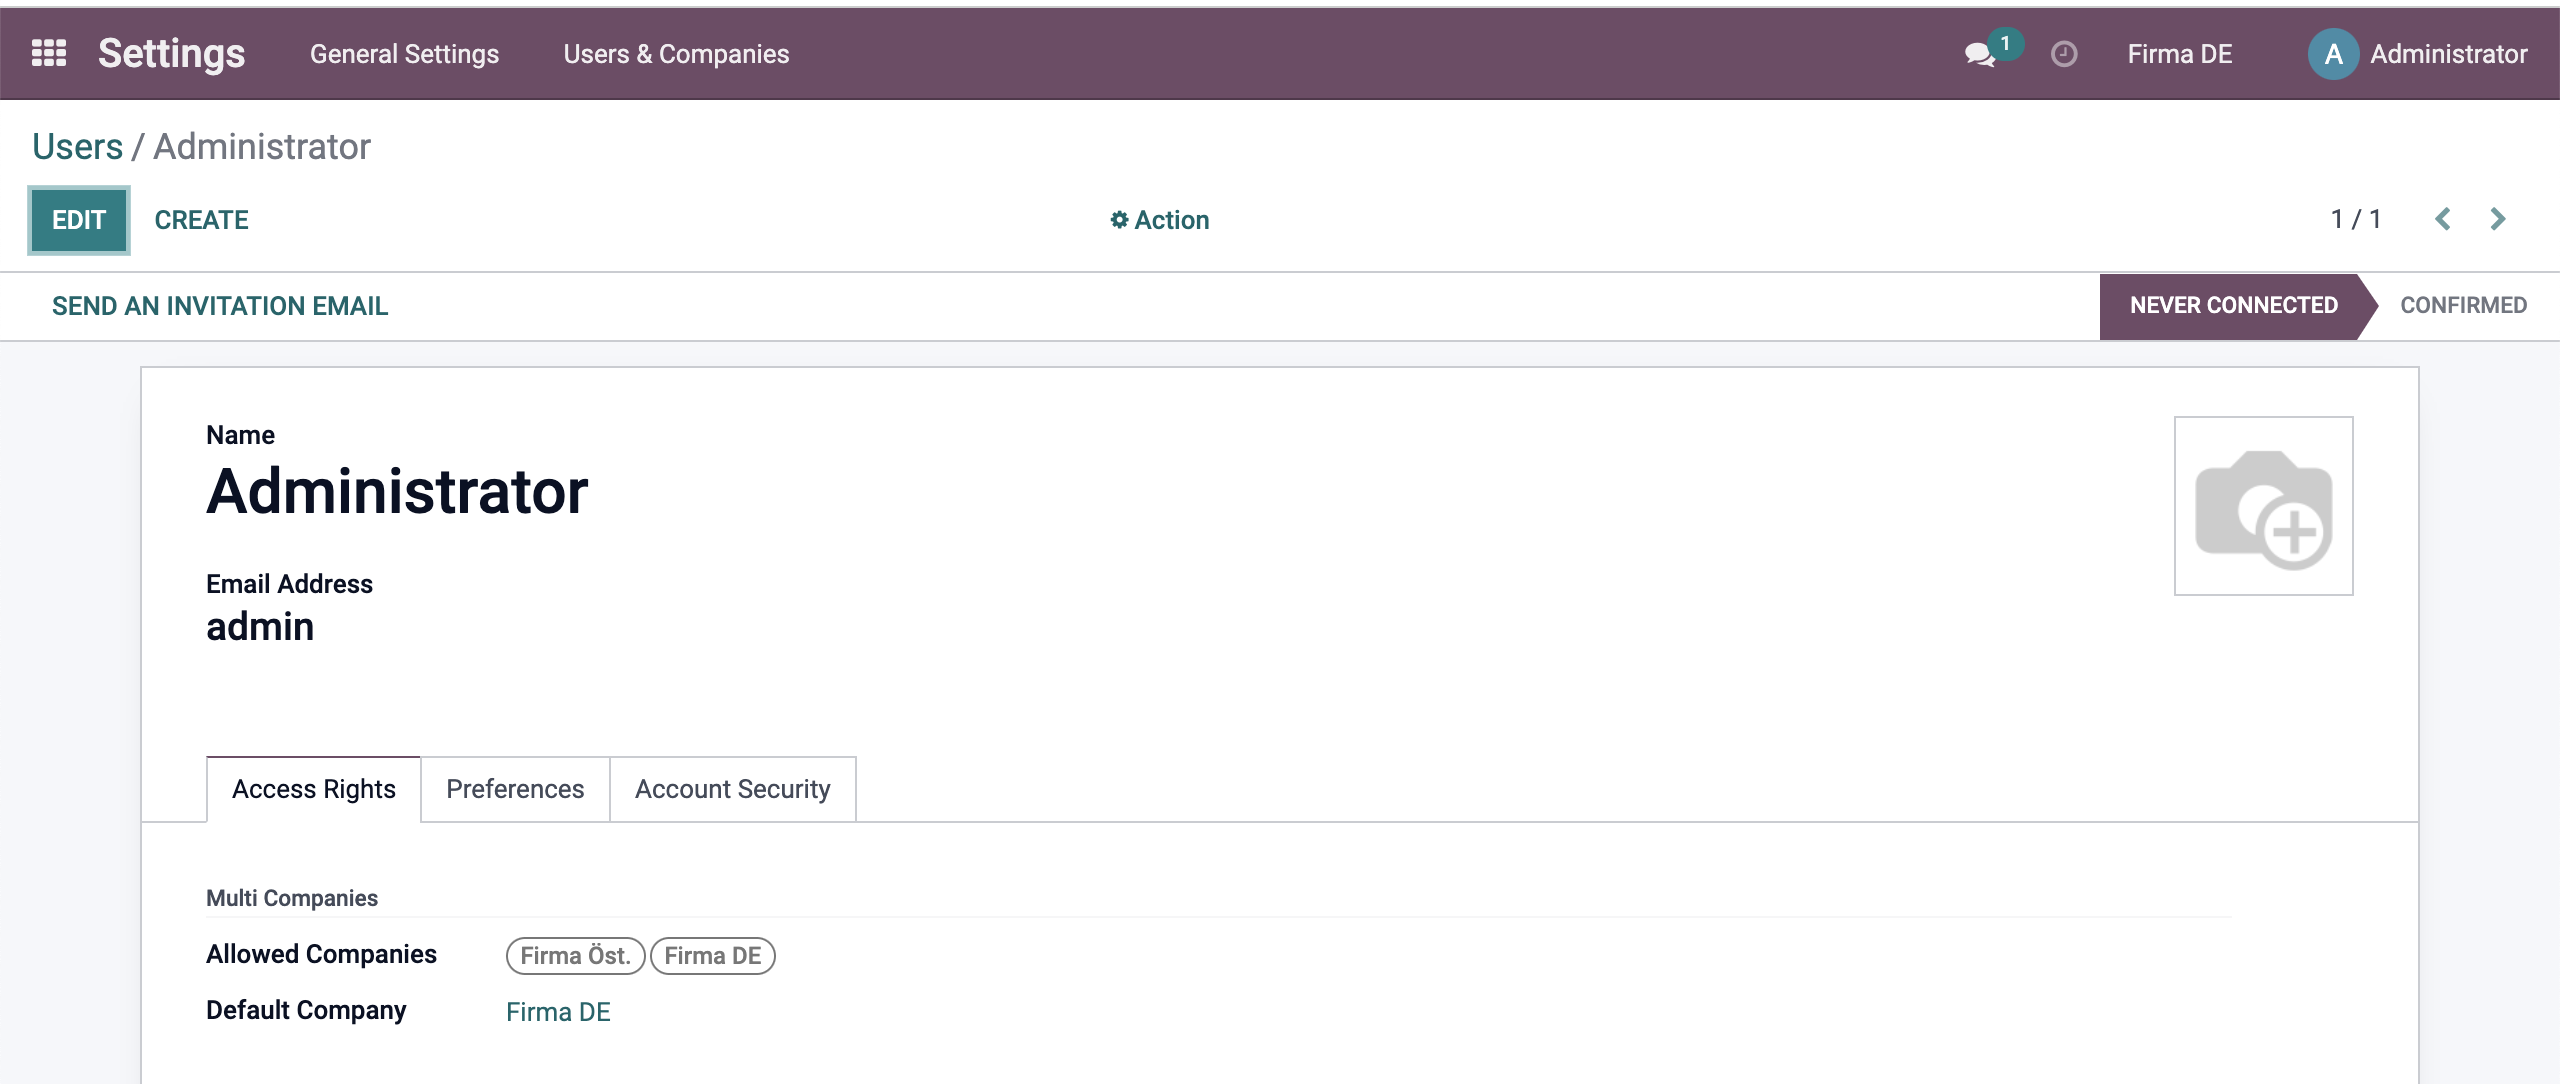Go to next record arrow
This screenshot has width=2560, height=1084.
click(x=2498, y=219)
